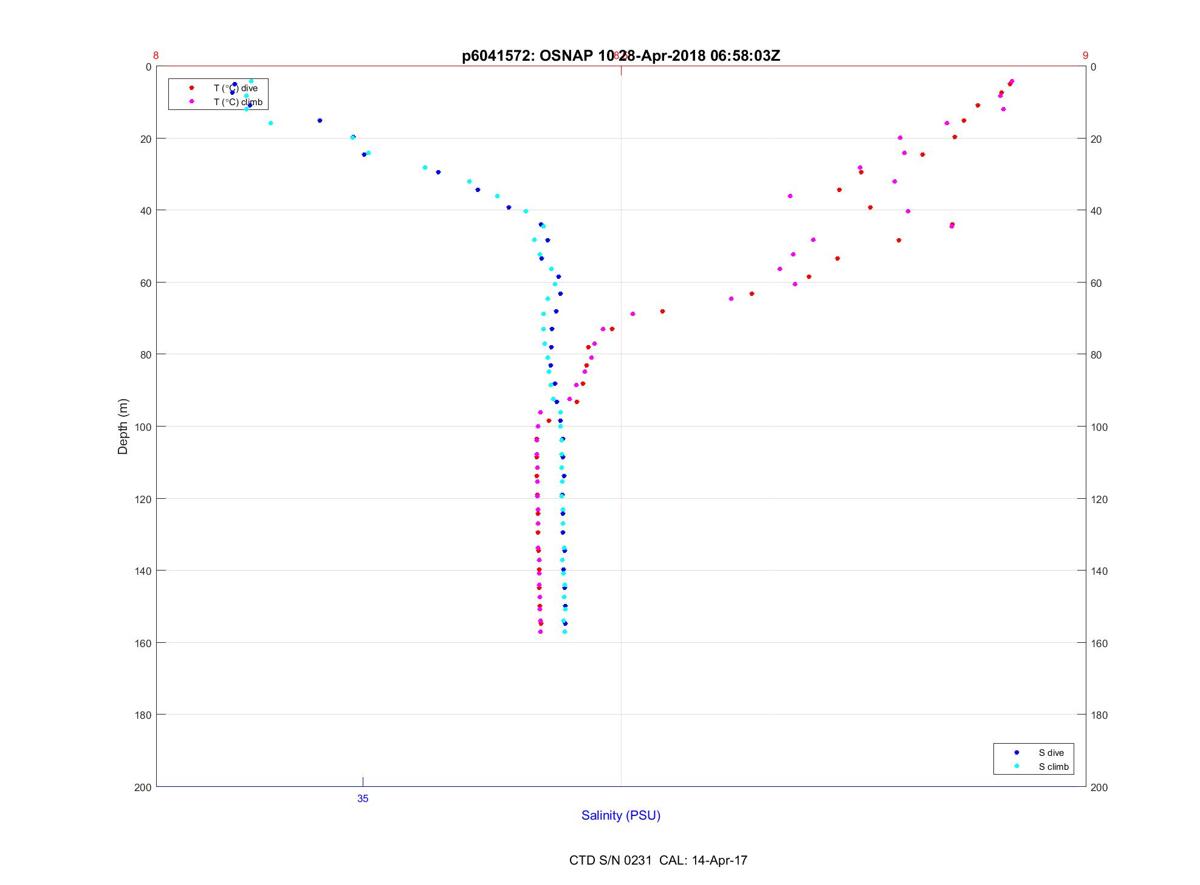This screenshot has width=1200, height=885.
Task: Click the 'Salinity (PSU)' axis label
Action: tap(621, 815)
